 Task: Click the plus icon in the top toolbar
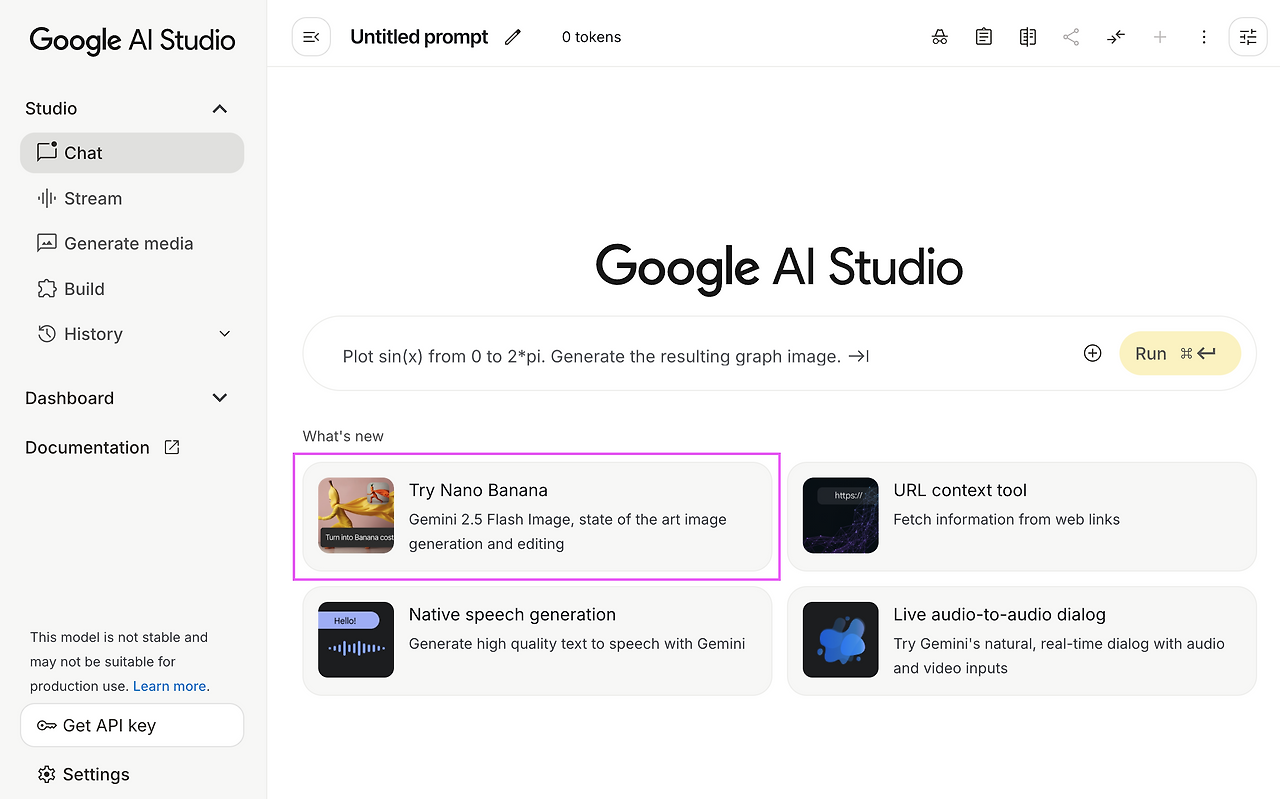(x=1160, y=37)
